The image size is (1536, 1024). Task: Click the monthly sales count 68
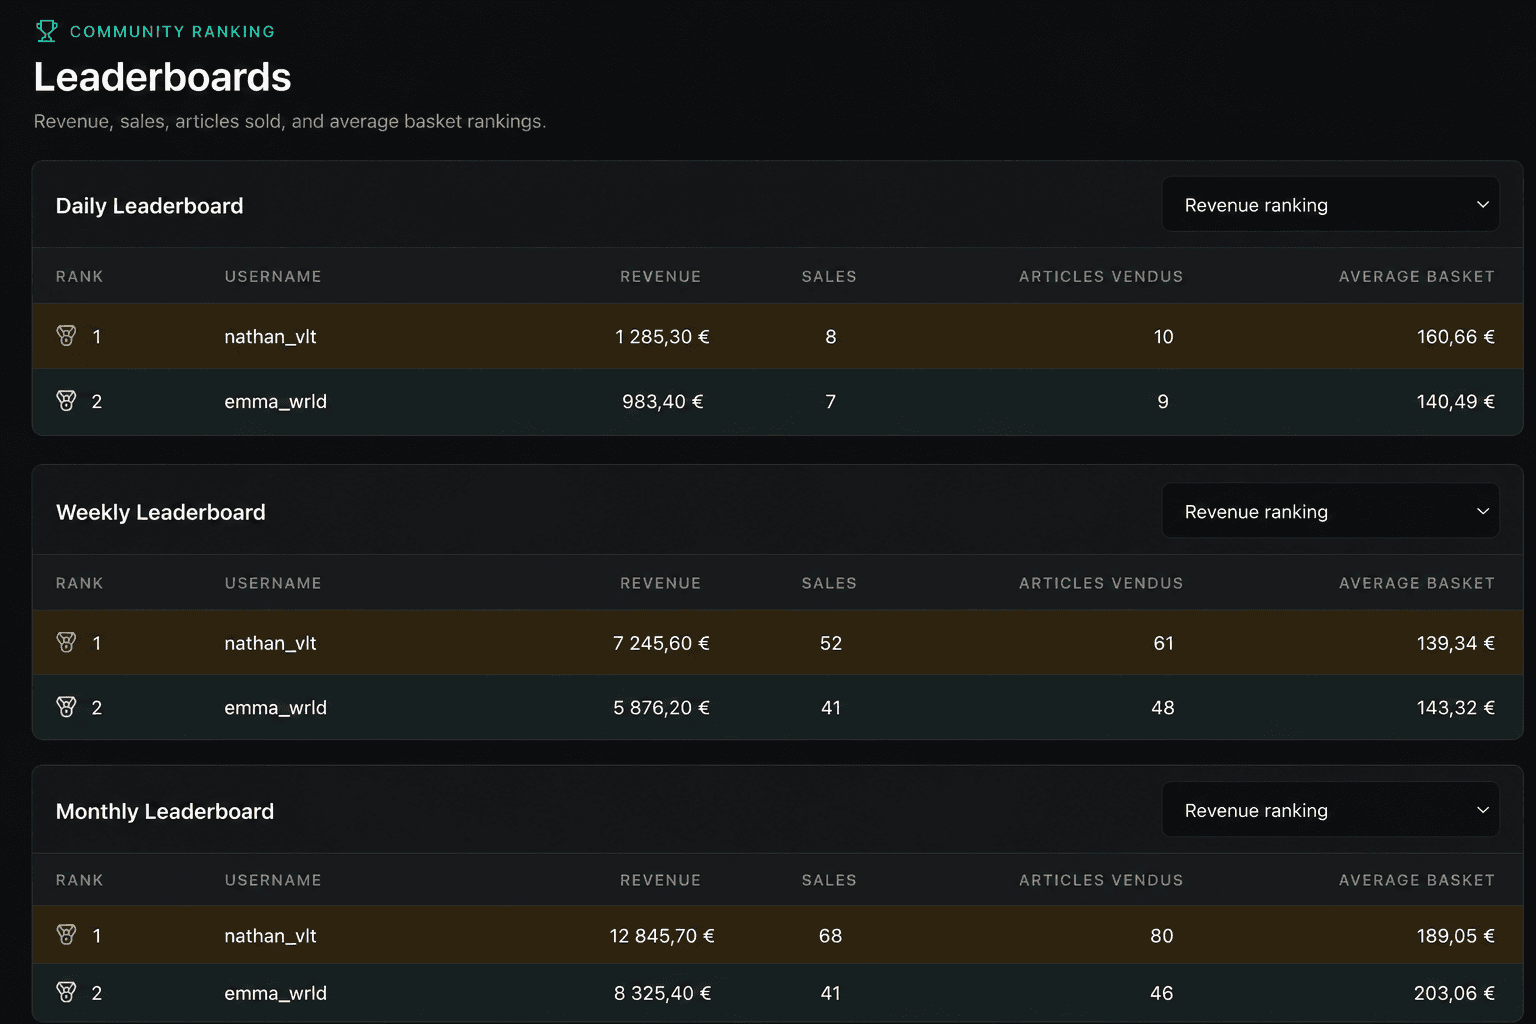click(830, 936)
